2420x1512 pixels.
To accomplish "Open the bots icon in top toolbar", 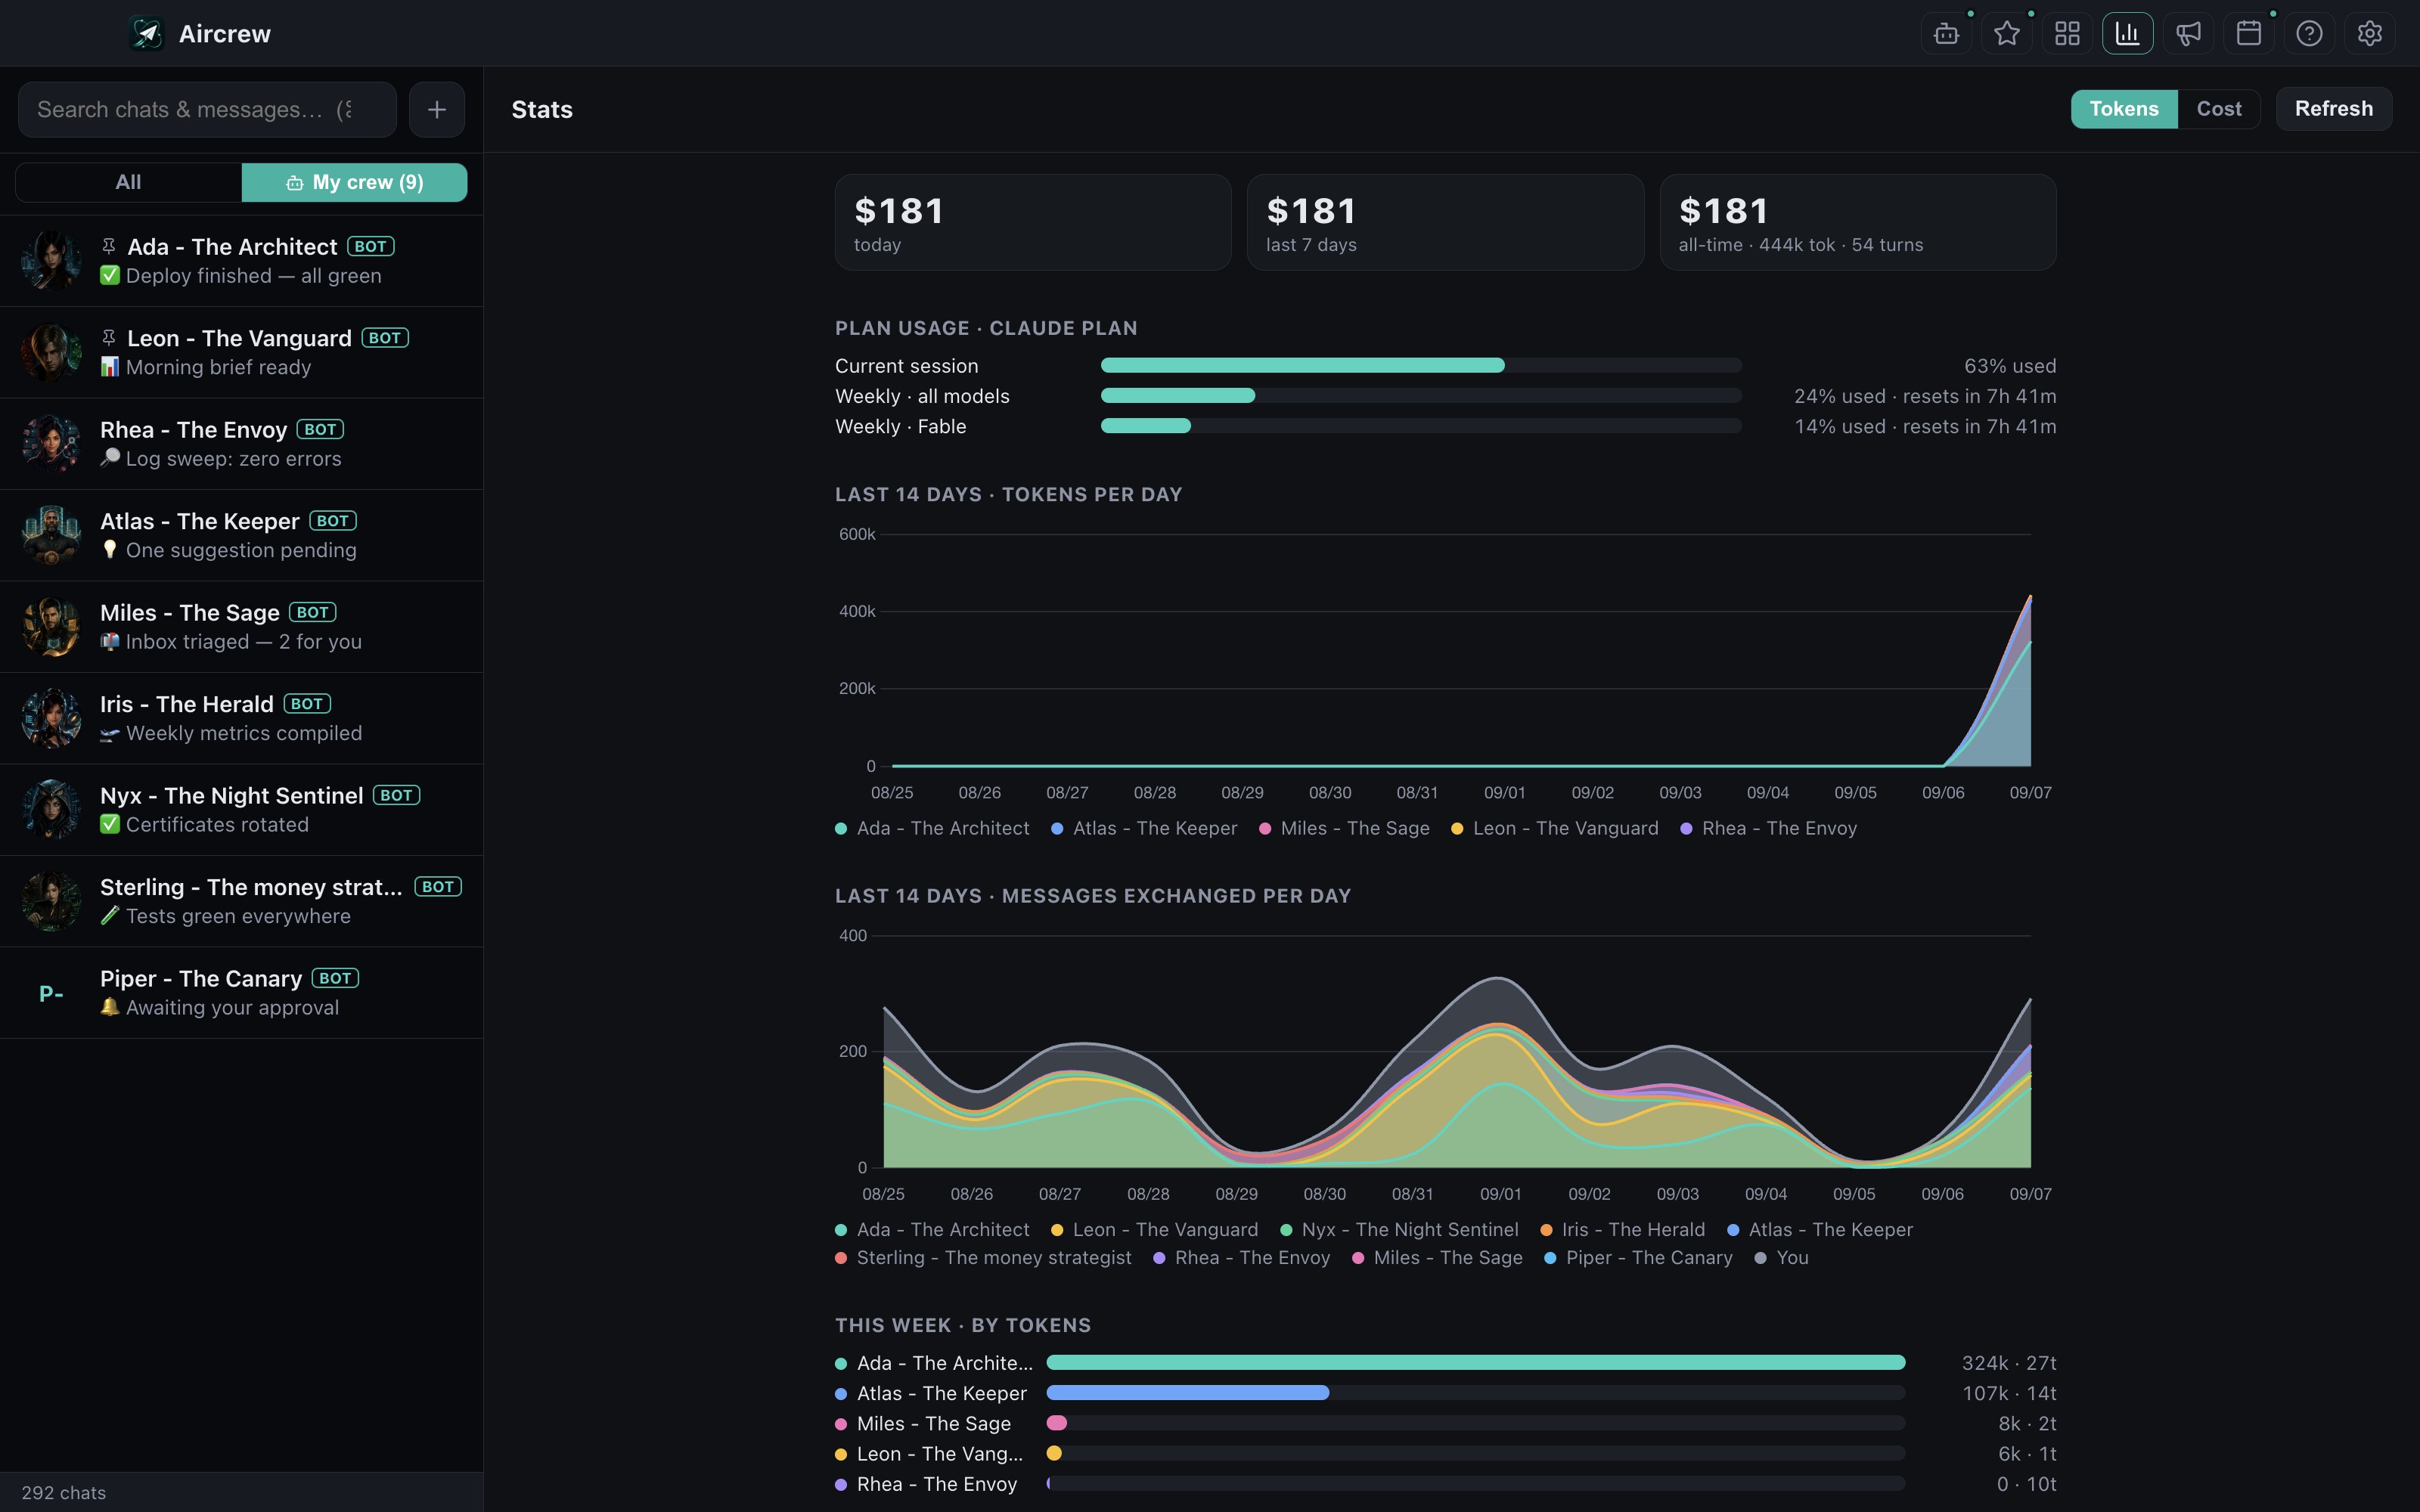I will (x=1946, y=33).
